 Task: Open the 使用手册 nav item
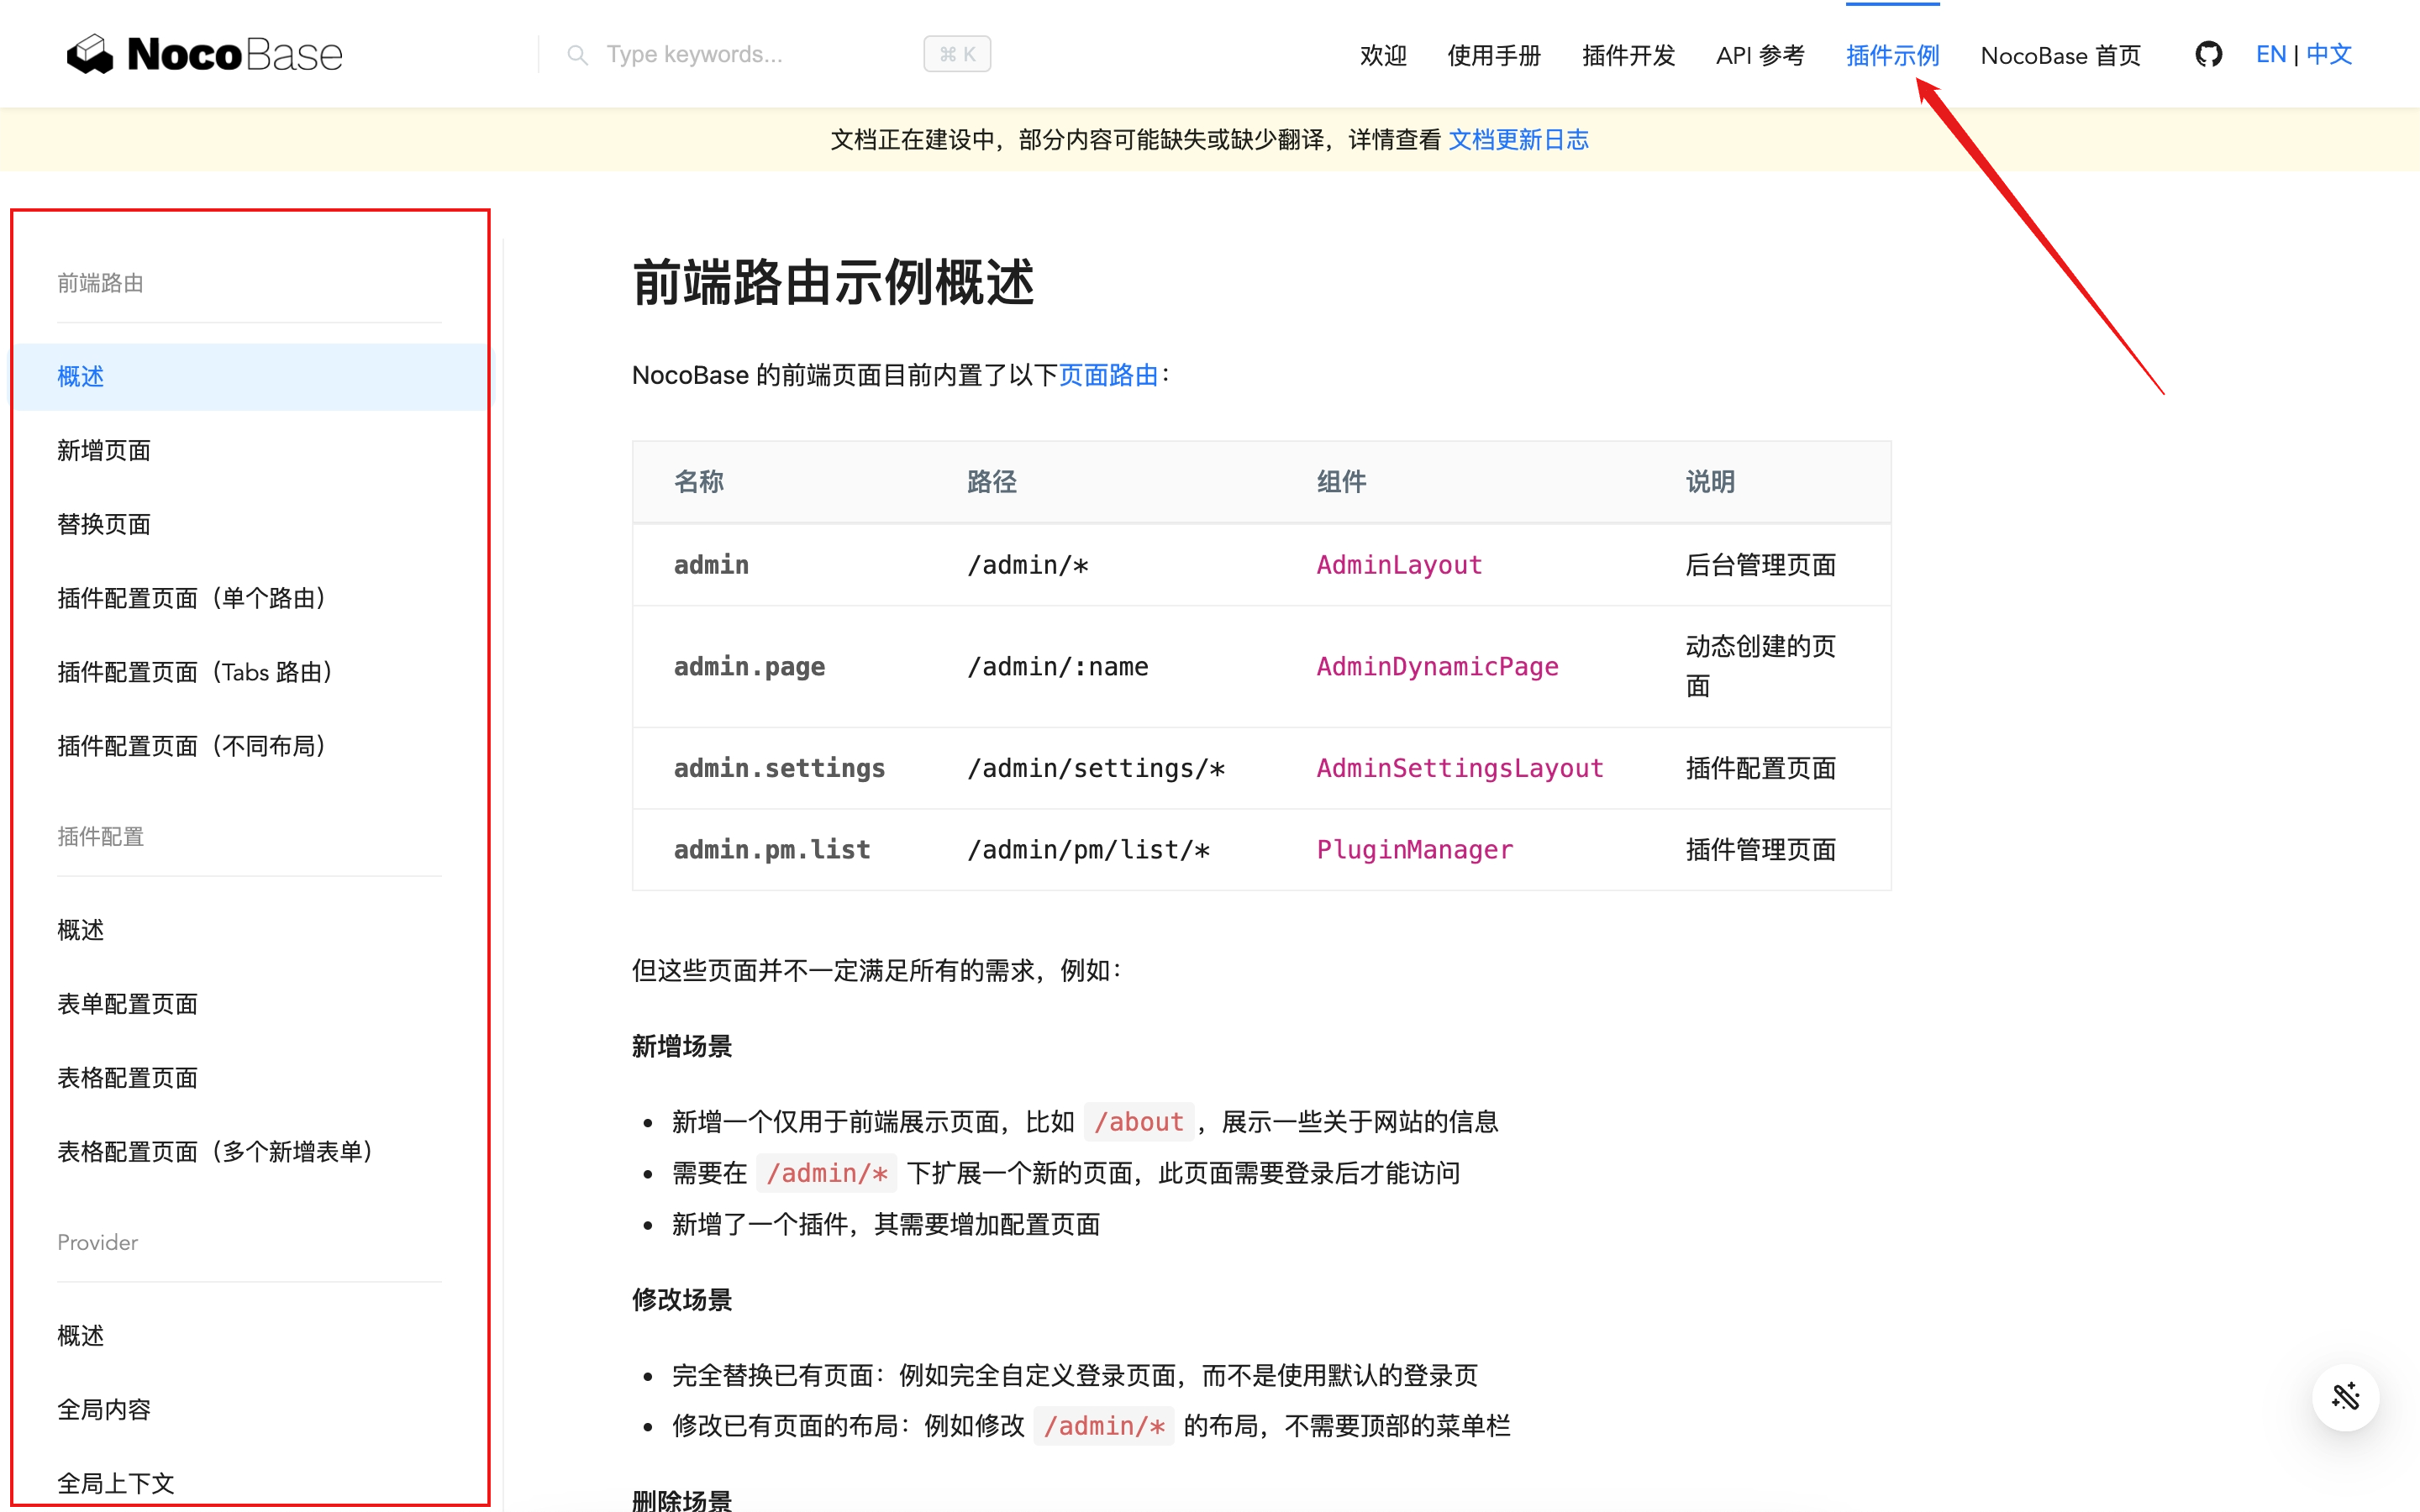[x=1494, y=55]
